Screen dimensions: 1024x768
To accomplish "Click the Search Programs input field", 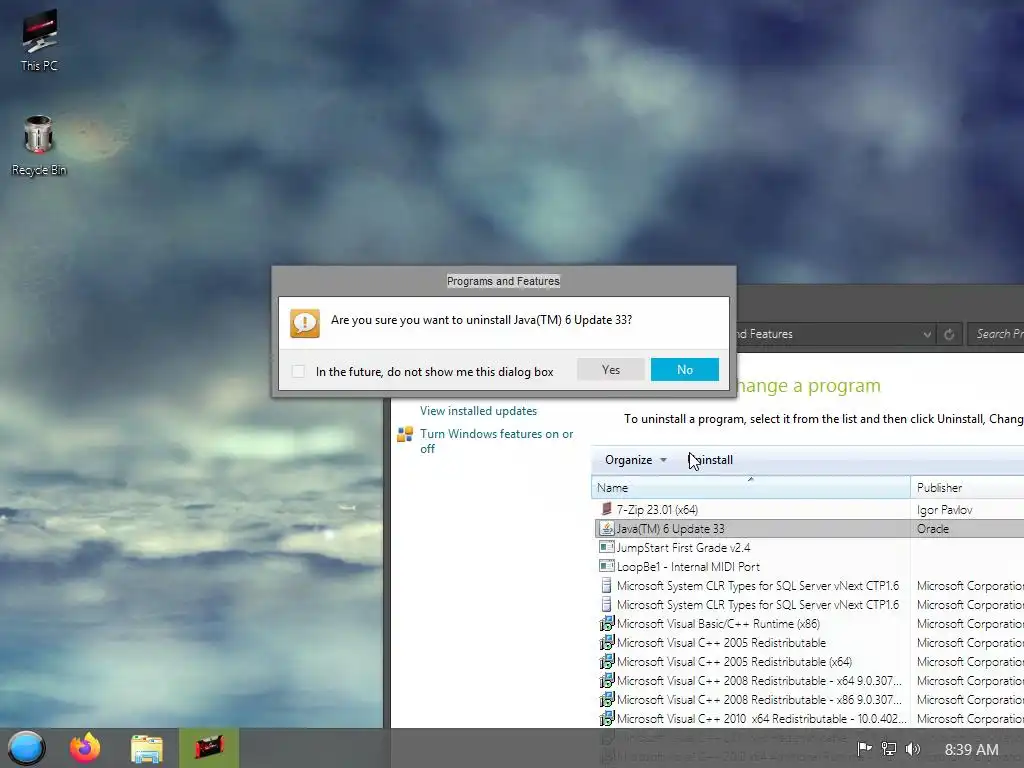I will tap(996, 334).
